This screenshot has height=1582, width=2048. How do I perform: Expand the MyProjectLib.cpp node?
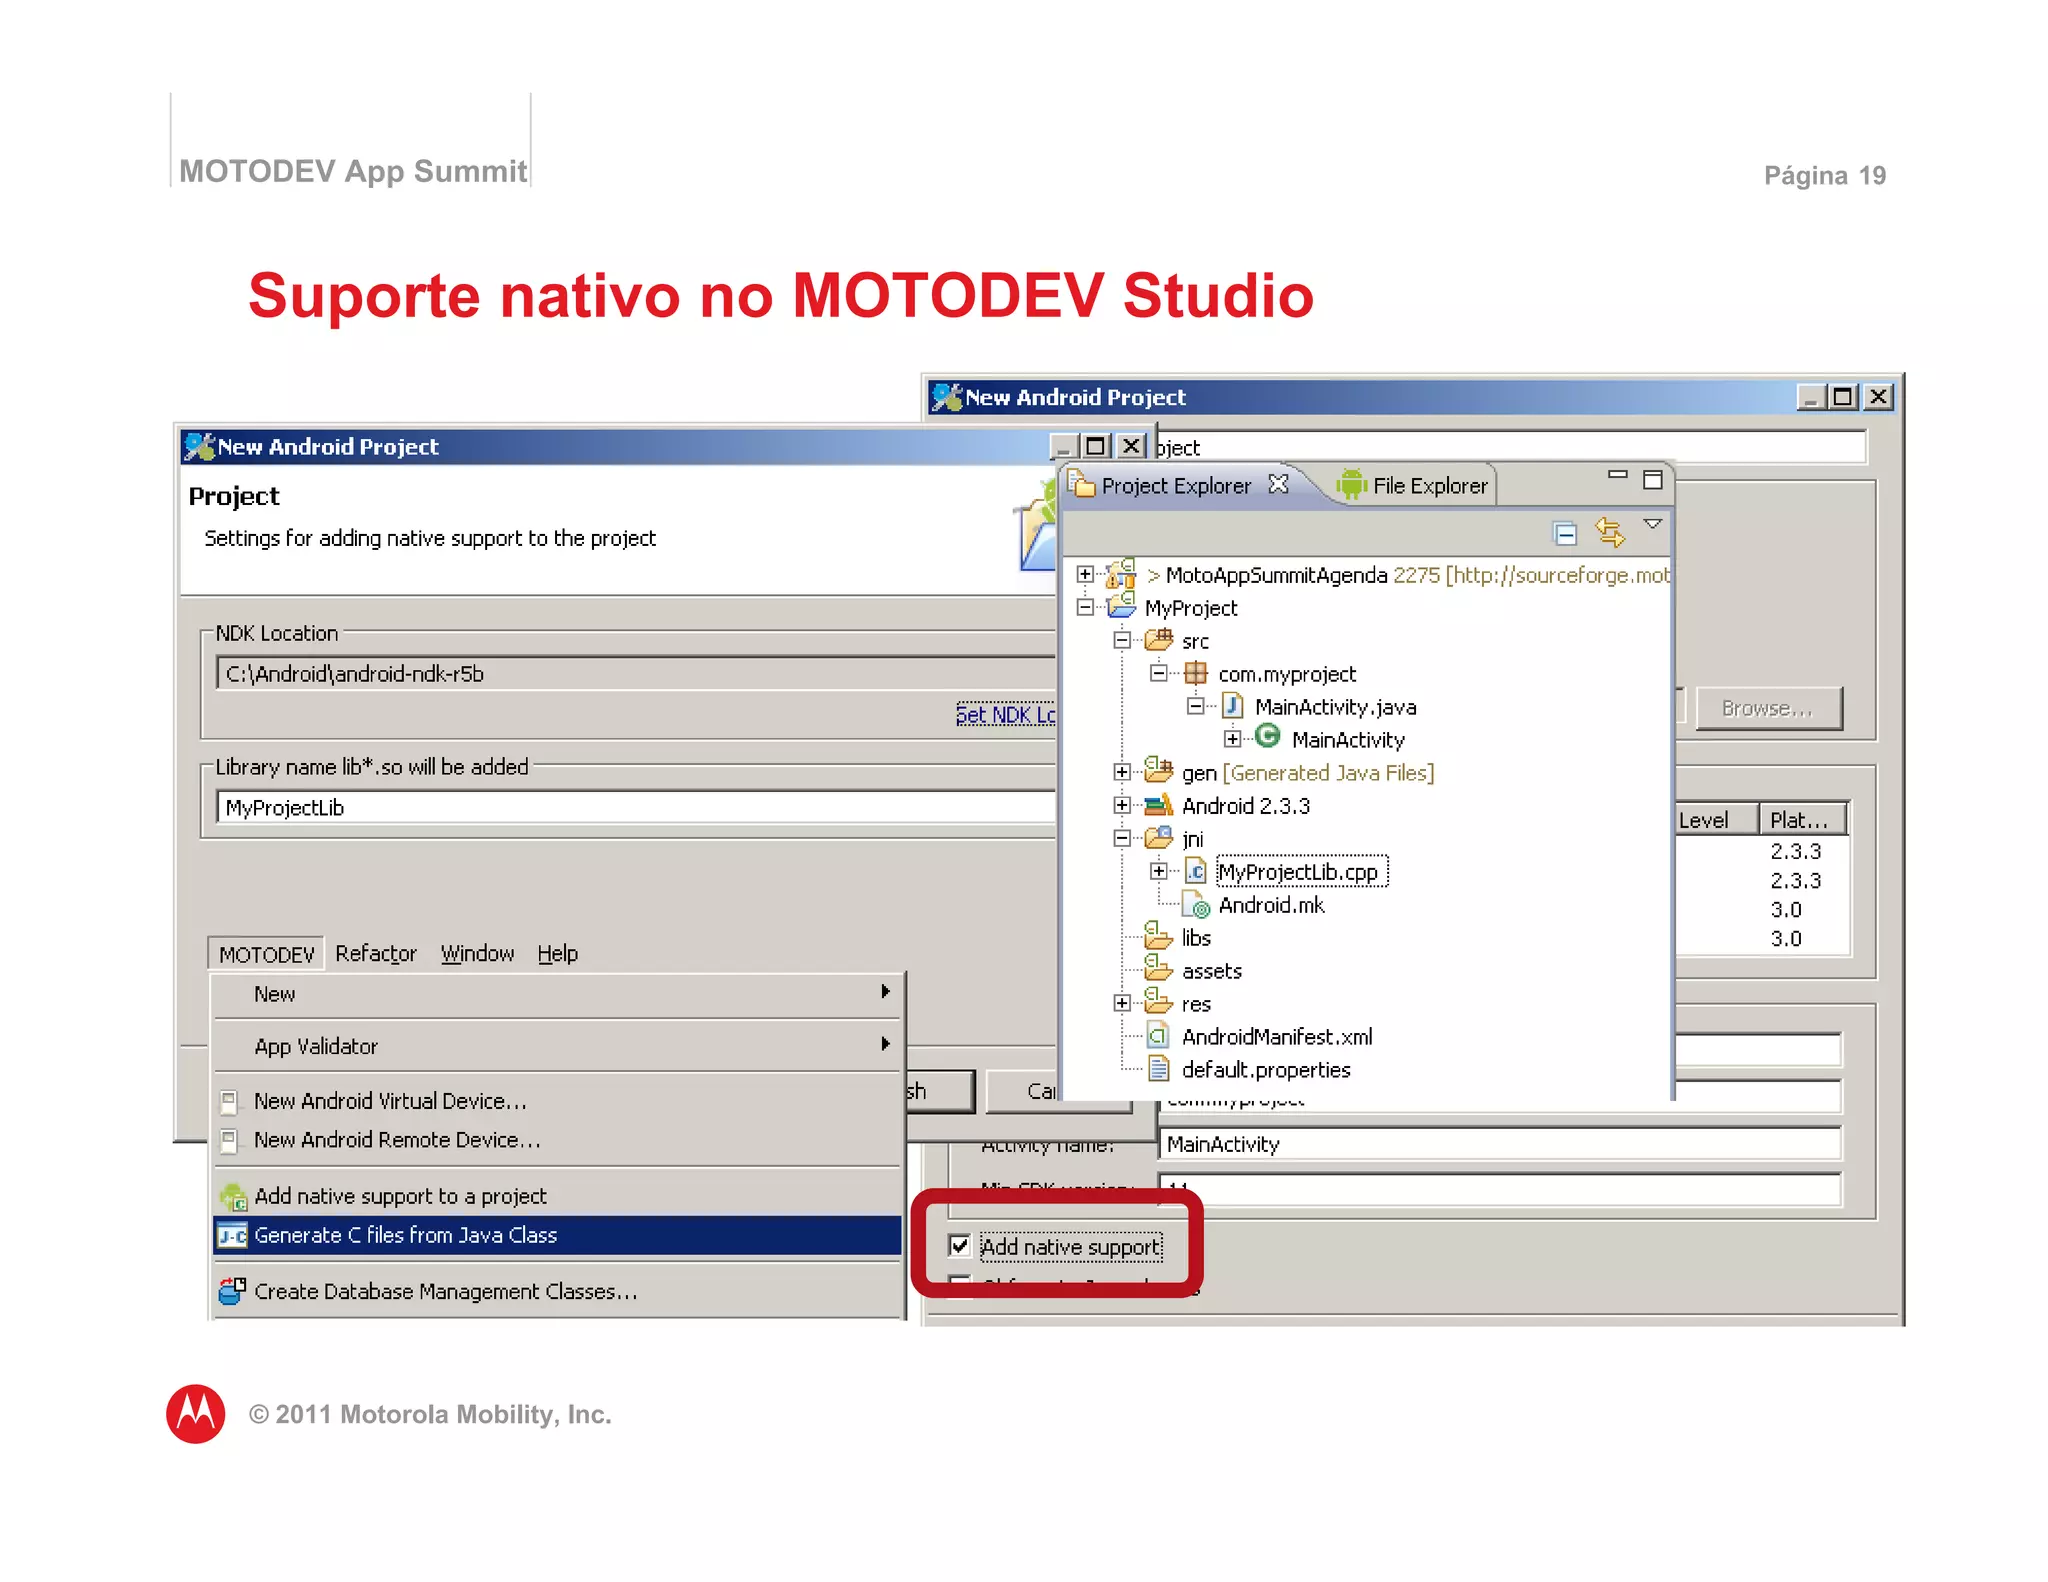(x=1158, y=871)
